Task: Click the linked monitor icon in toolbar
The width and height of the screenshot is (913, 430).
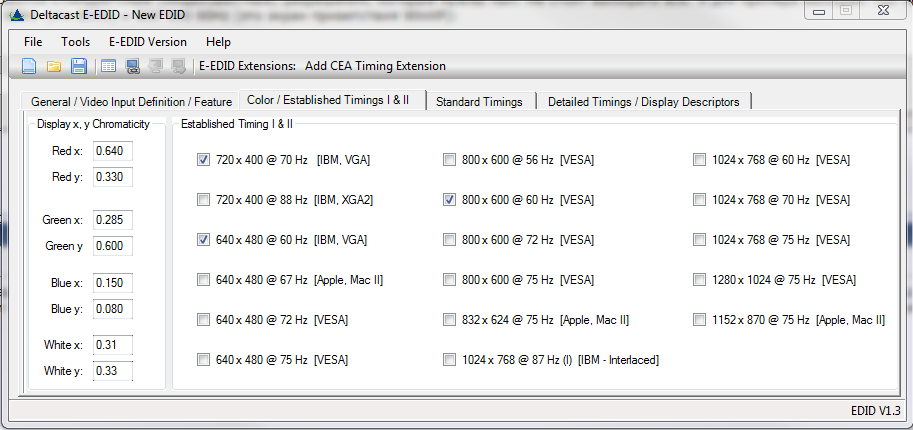Action: coord(132,66)
